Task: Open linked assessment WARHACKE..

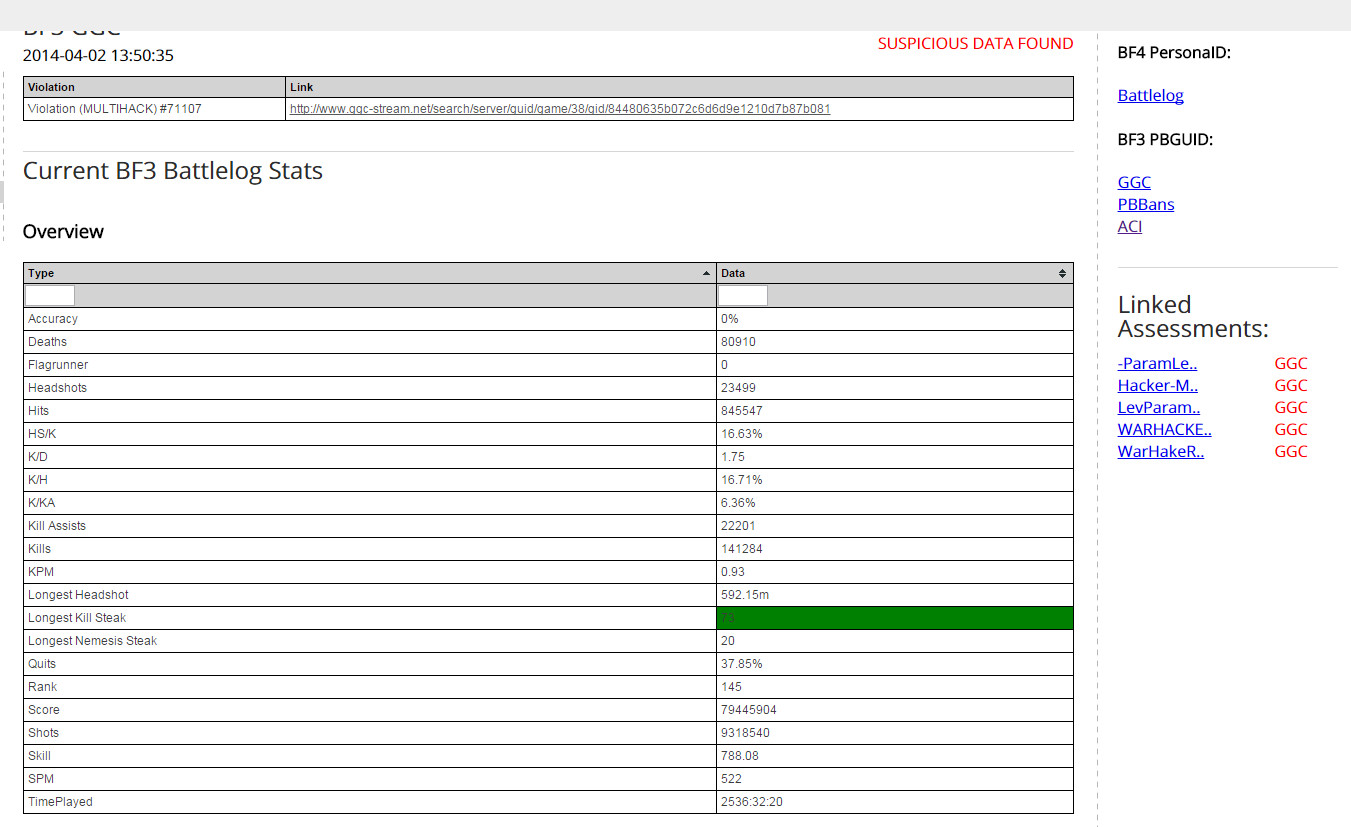Action: pyautogui.click(x=1164, y=430)
